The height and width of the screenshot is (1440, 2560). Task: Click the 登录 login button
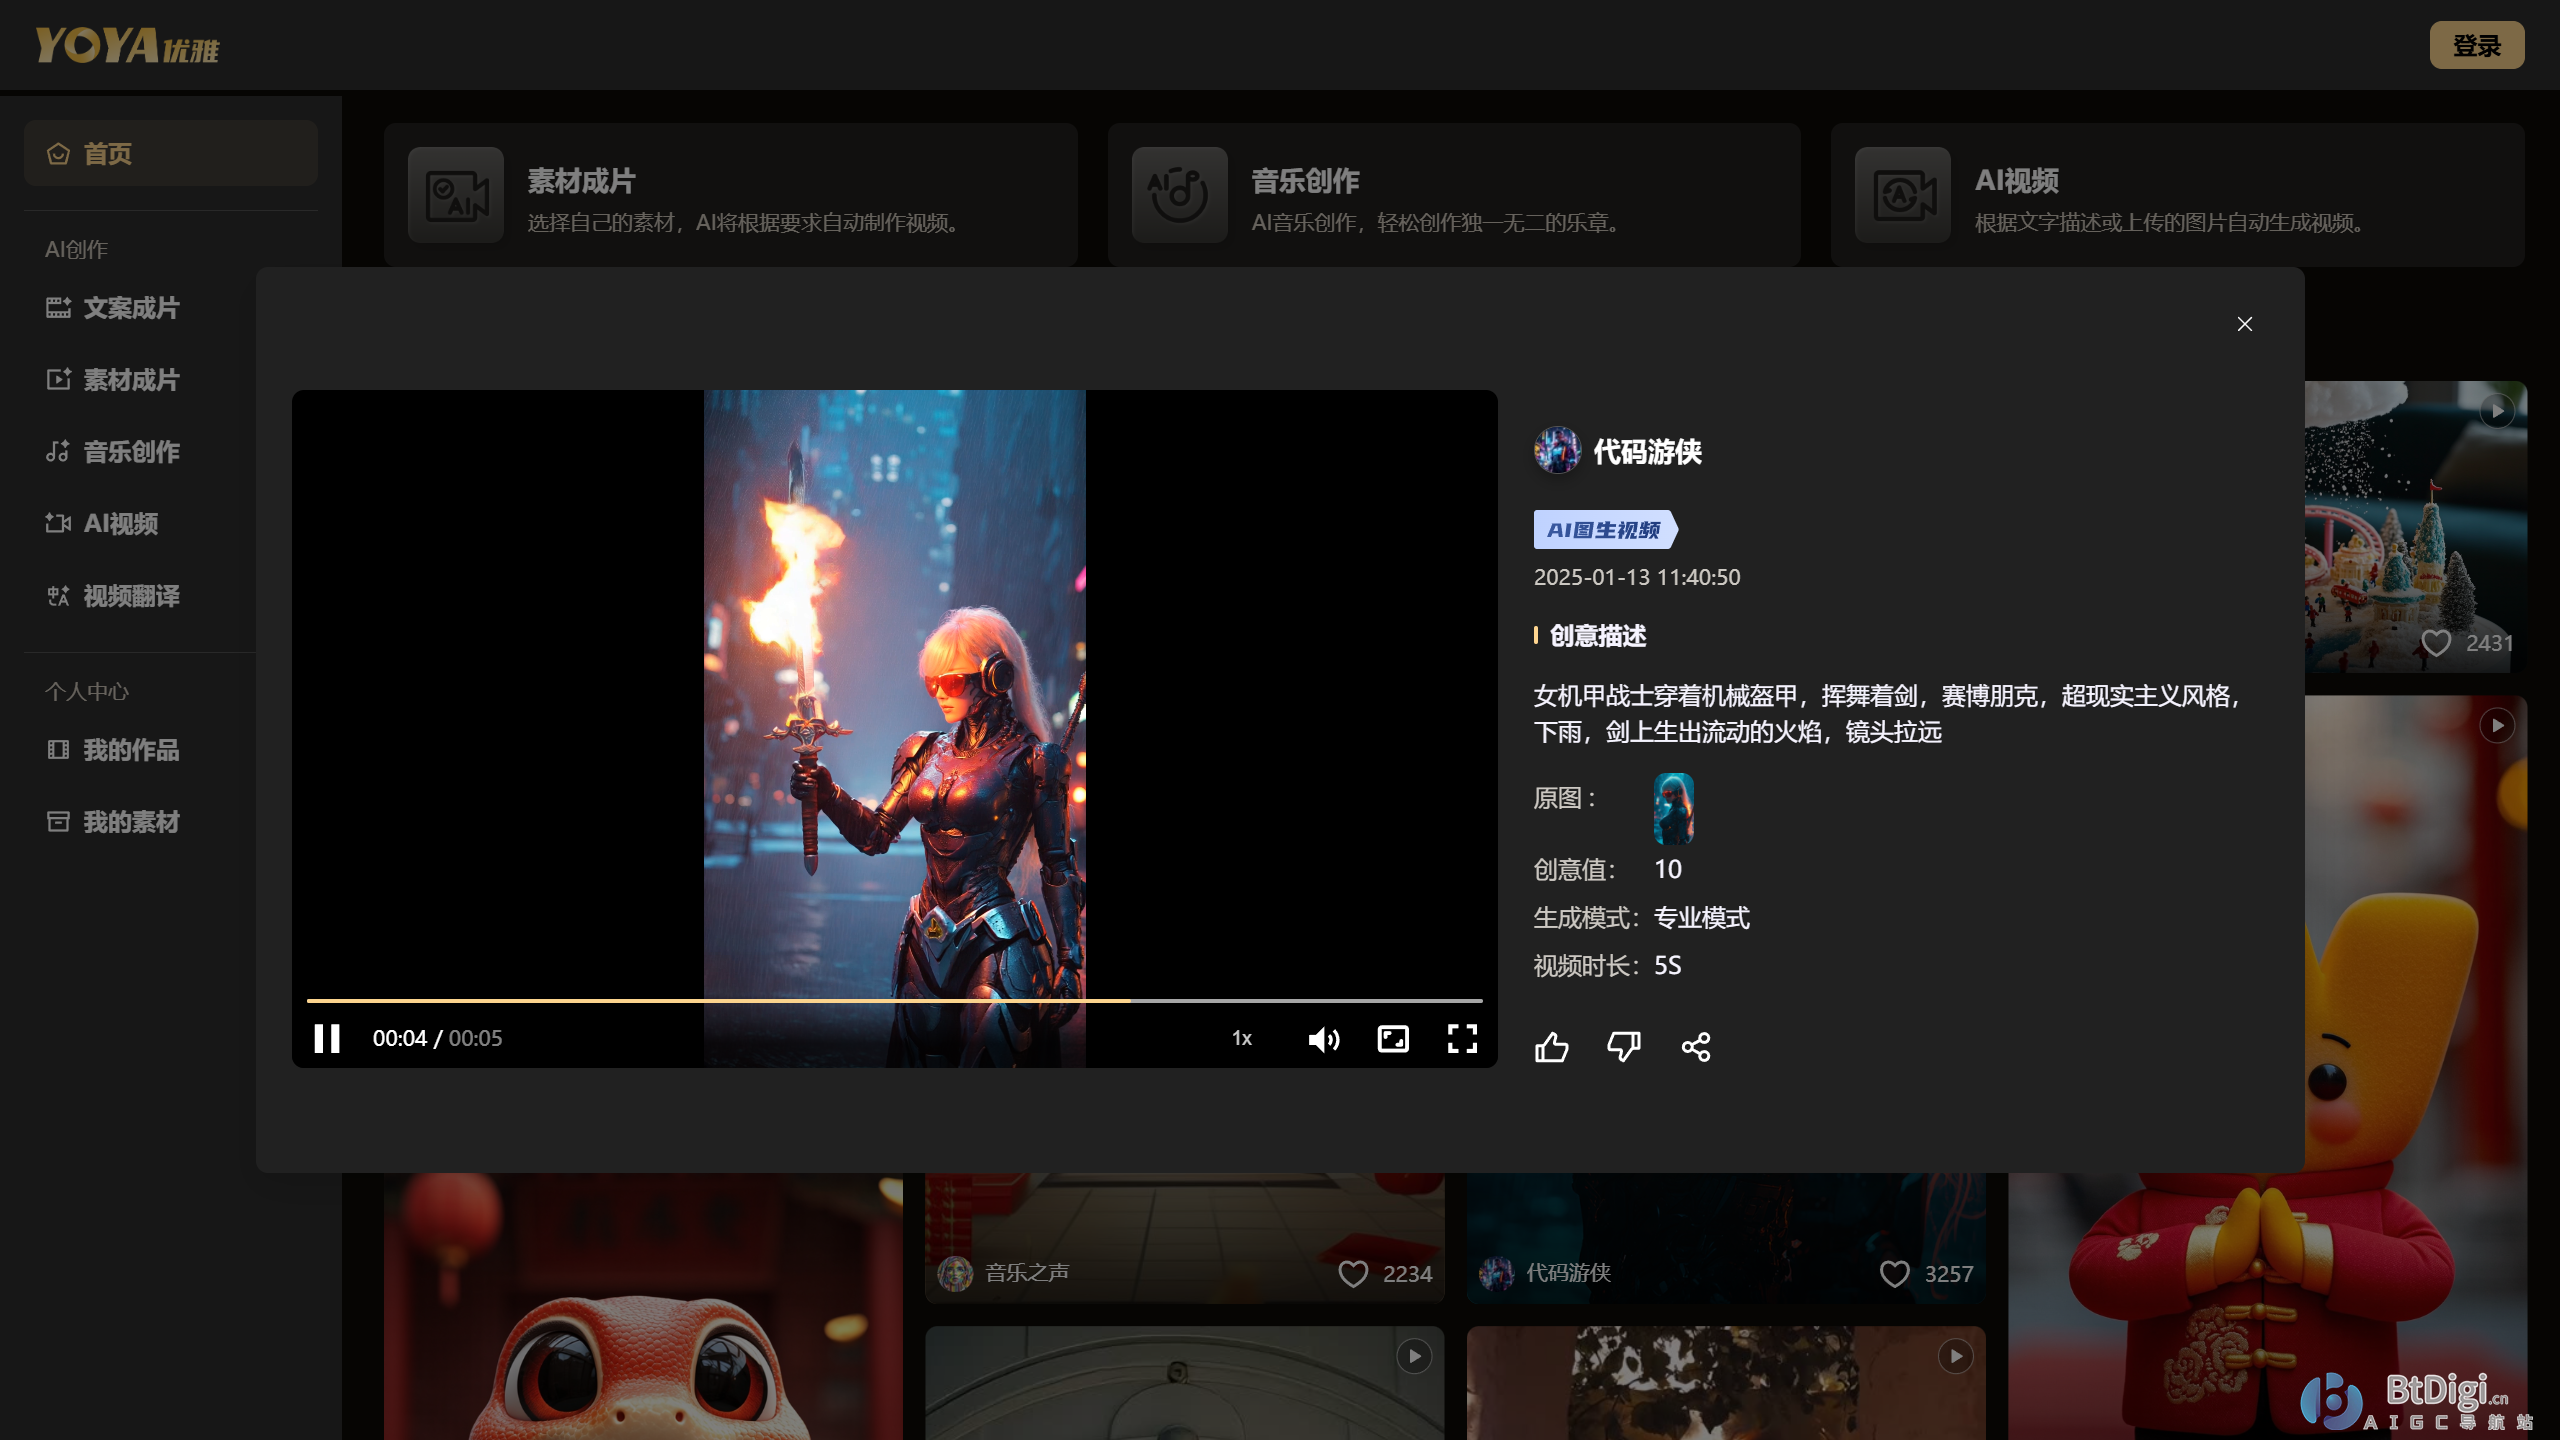pyautogui.click(x=2477, y=45)
